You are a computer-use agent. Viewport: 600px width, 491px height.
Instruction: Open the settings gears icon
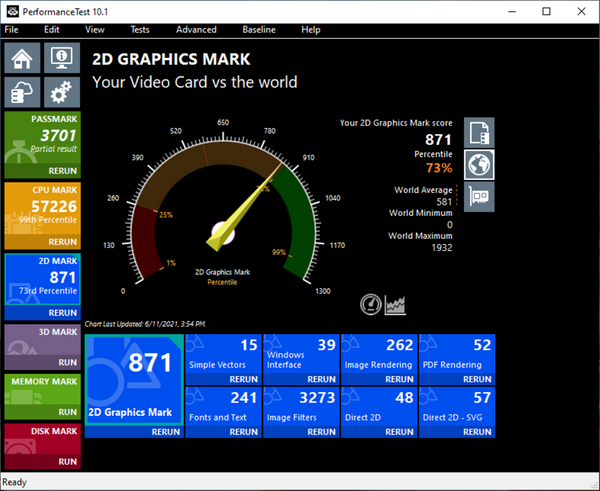62,92
